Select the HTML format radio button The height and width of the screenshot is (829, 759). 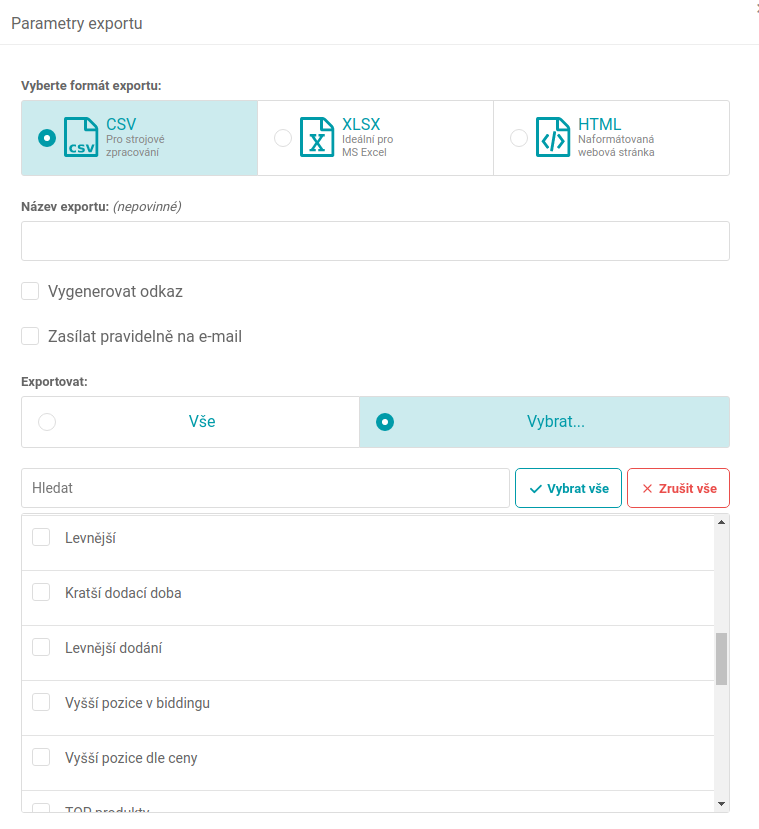pos(519,138)
